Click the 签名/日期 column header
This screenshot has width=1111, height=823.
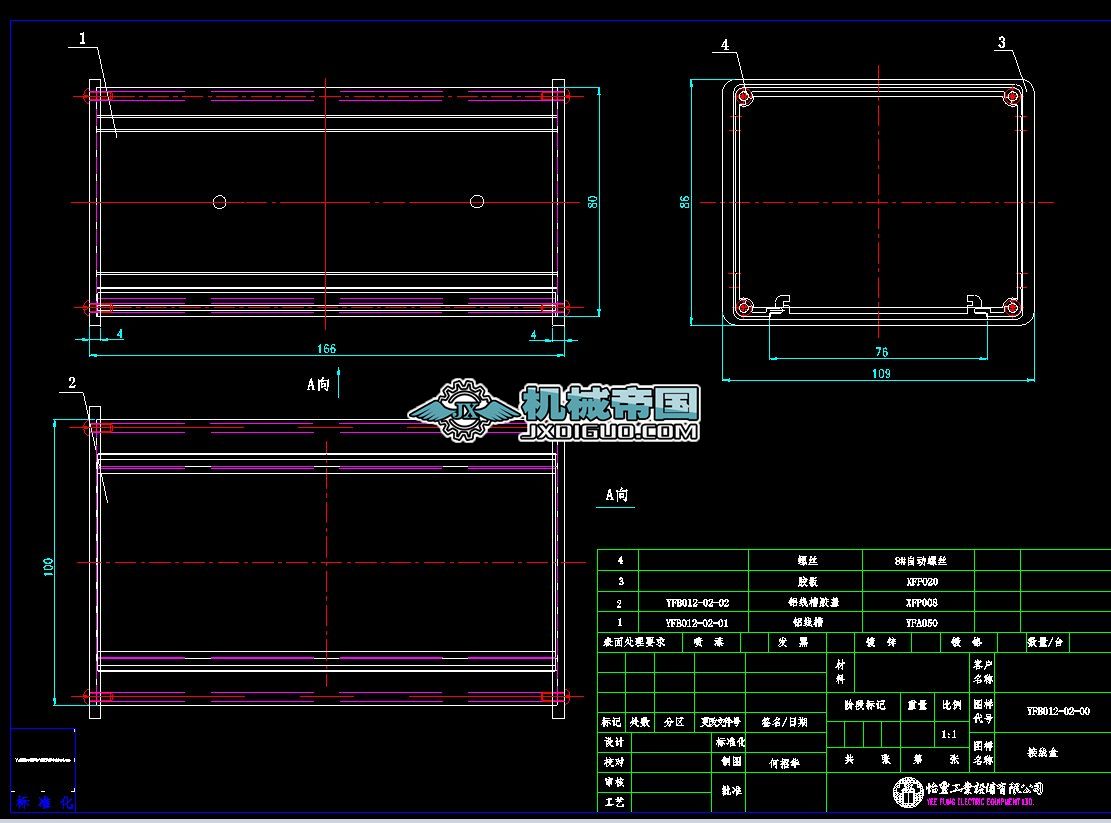(784, 722)
